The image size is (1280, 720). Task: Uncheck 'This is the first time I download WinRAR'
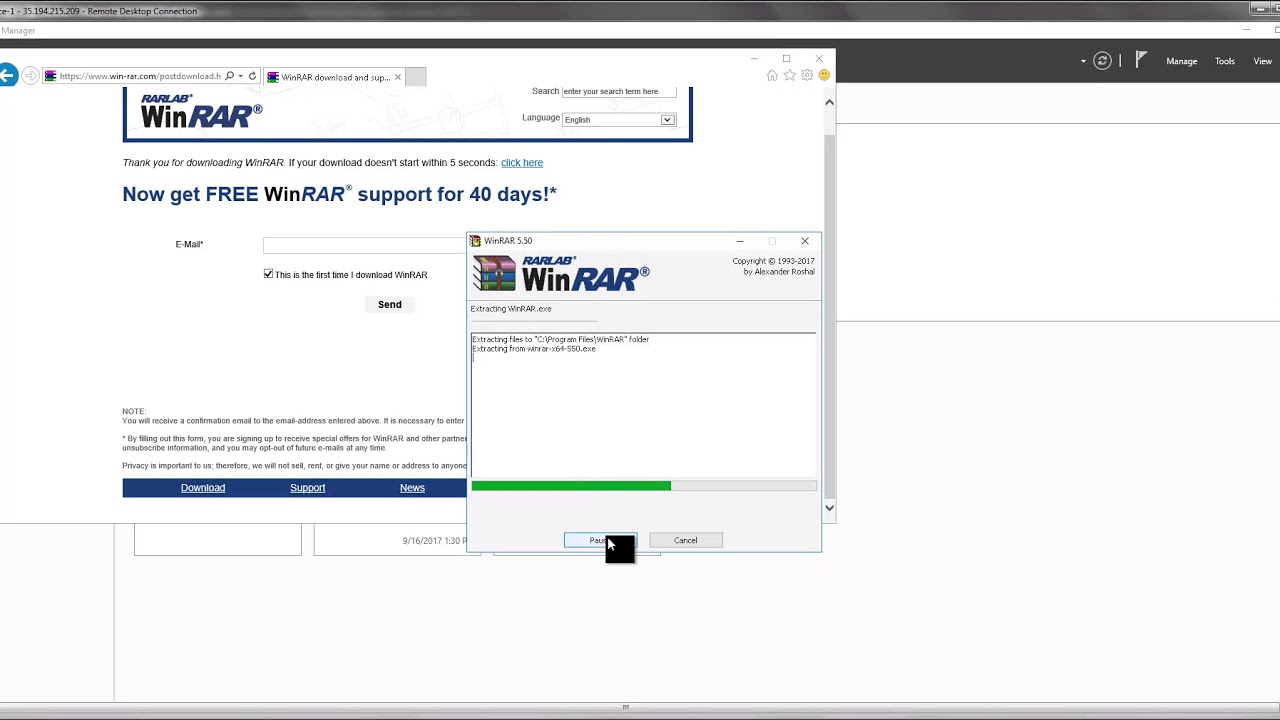pyautogui.click(x=268, y=274)
